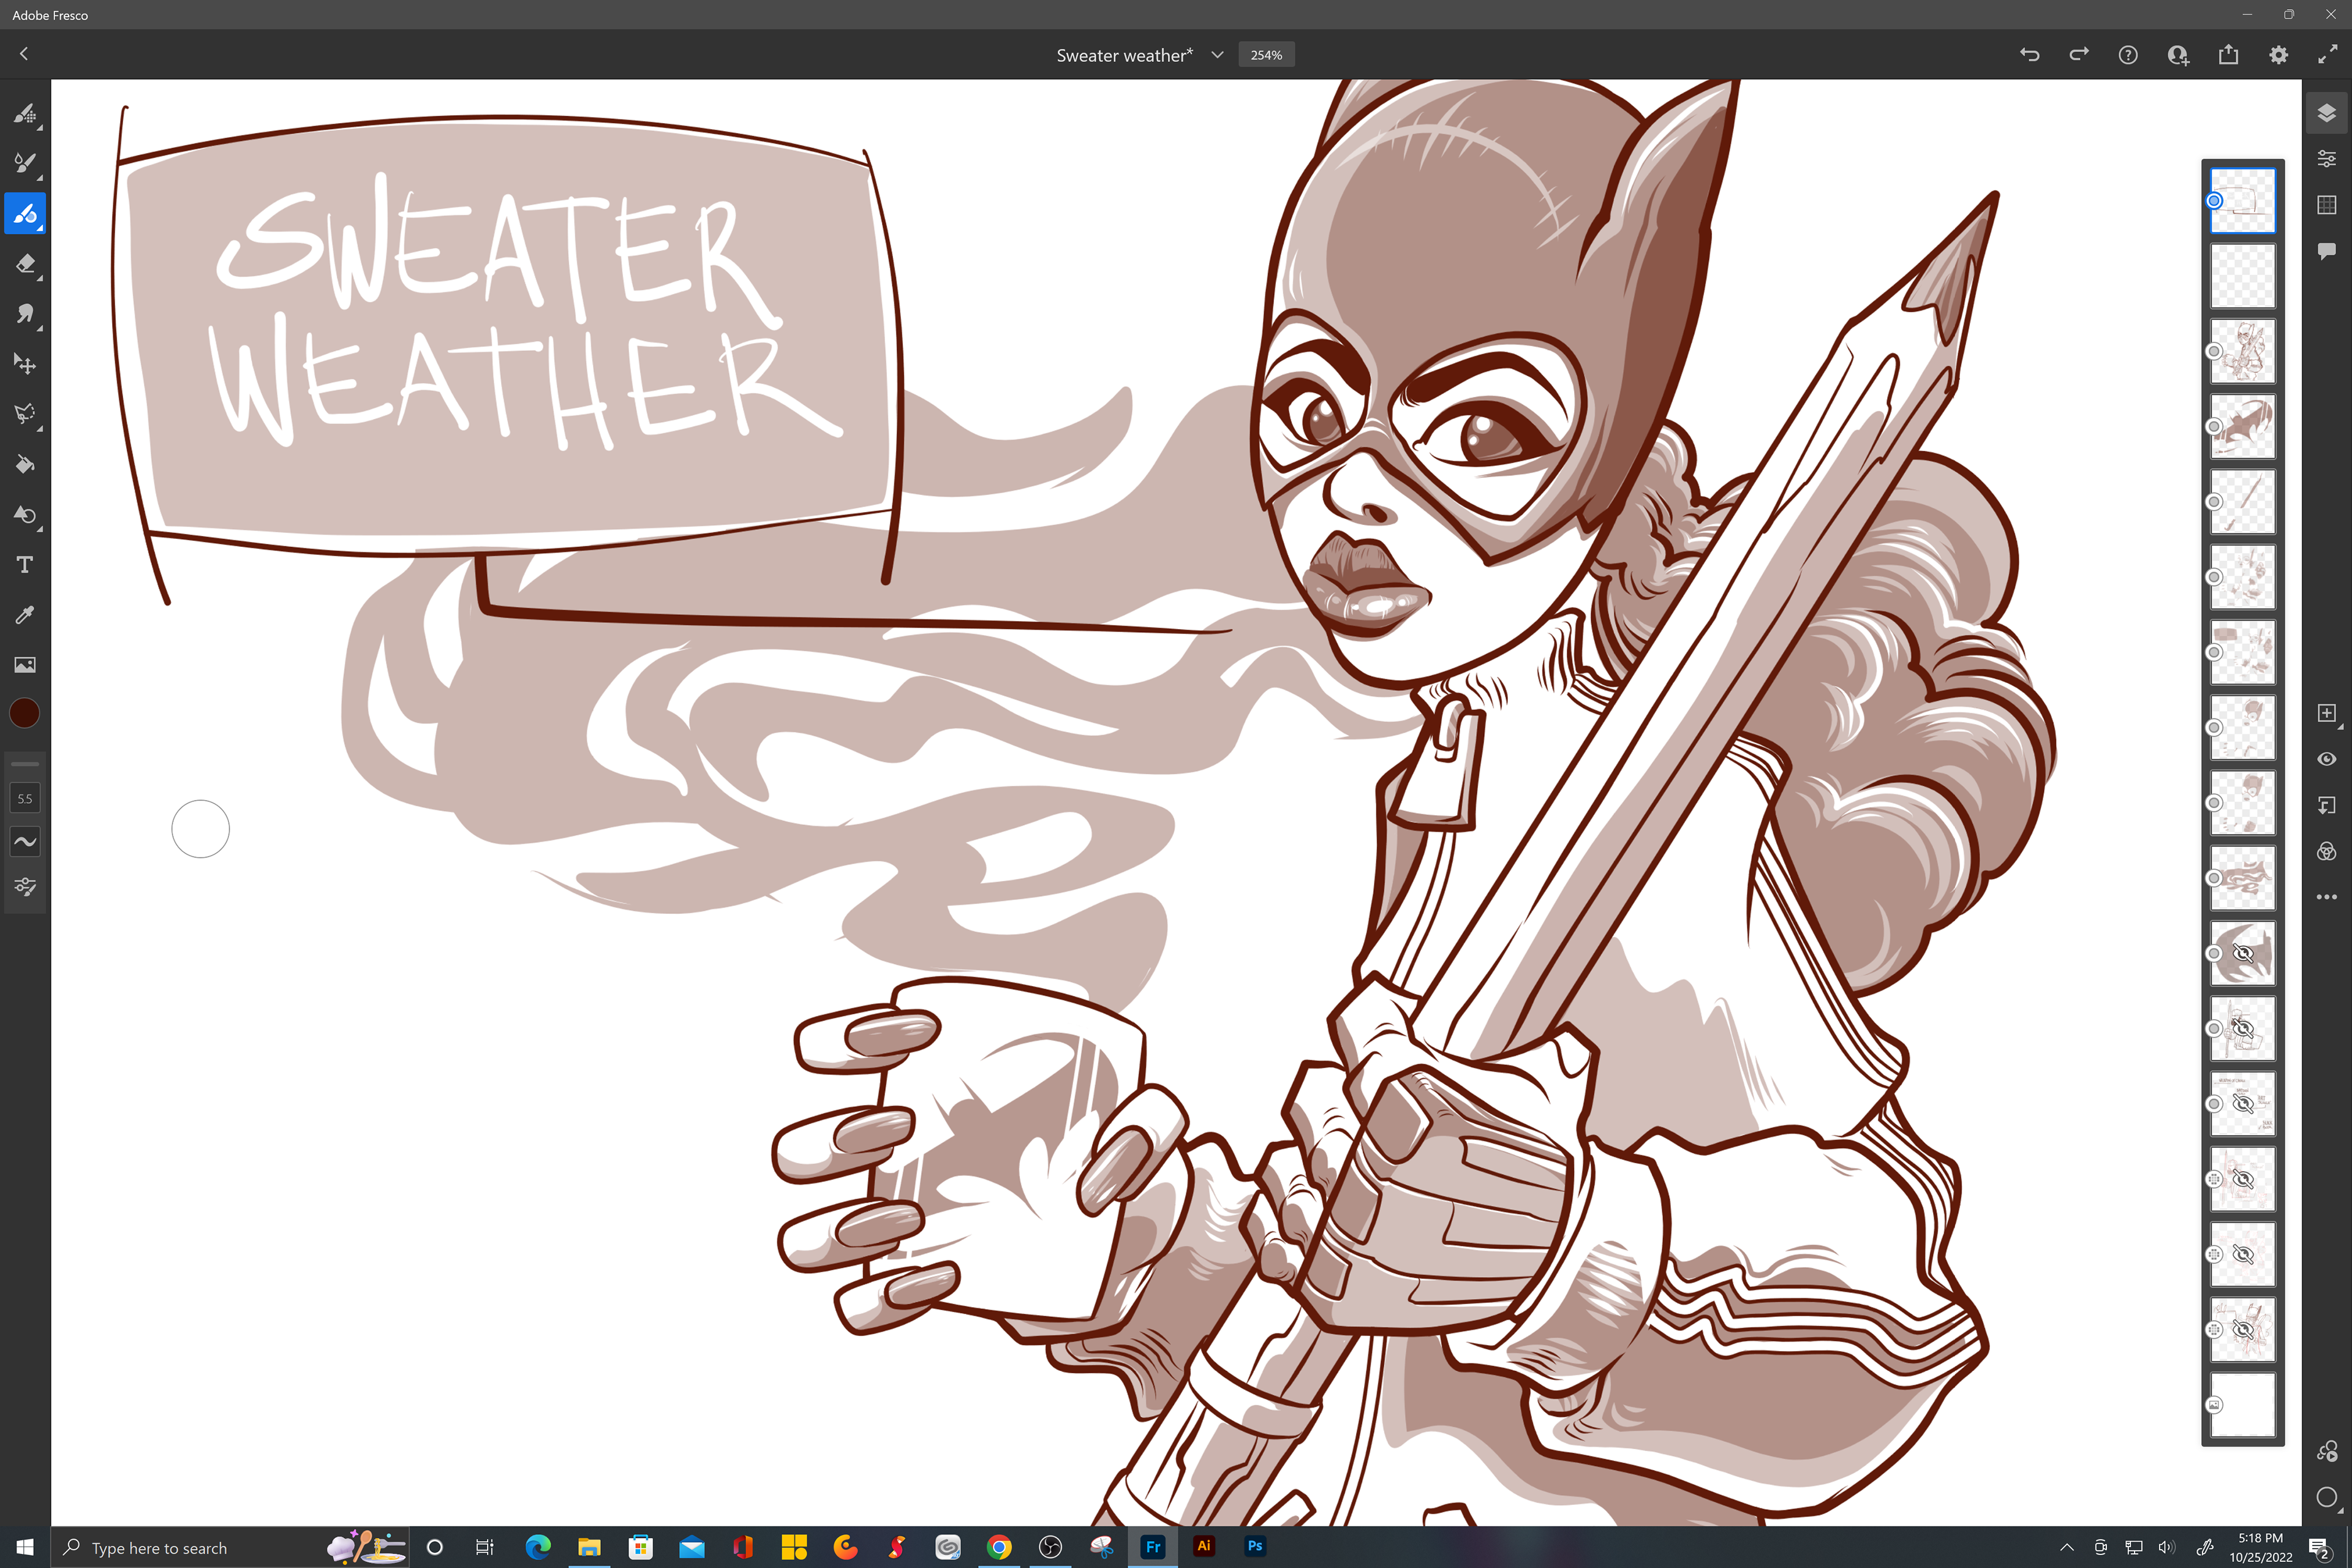Open the three-dots layer actions menu
Viewport: 2352px width, 1568px height.
coord(2326,897)
